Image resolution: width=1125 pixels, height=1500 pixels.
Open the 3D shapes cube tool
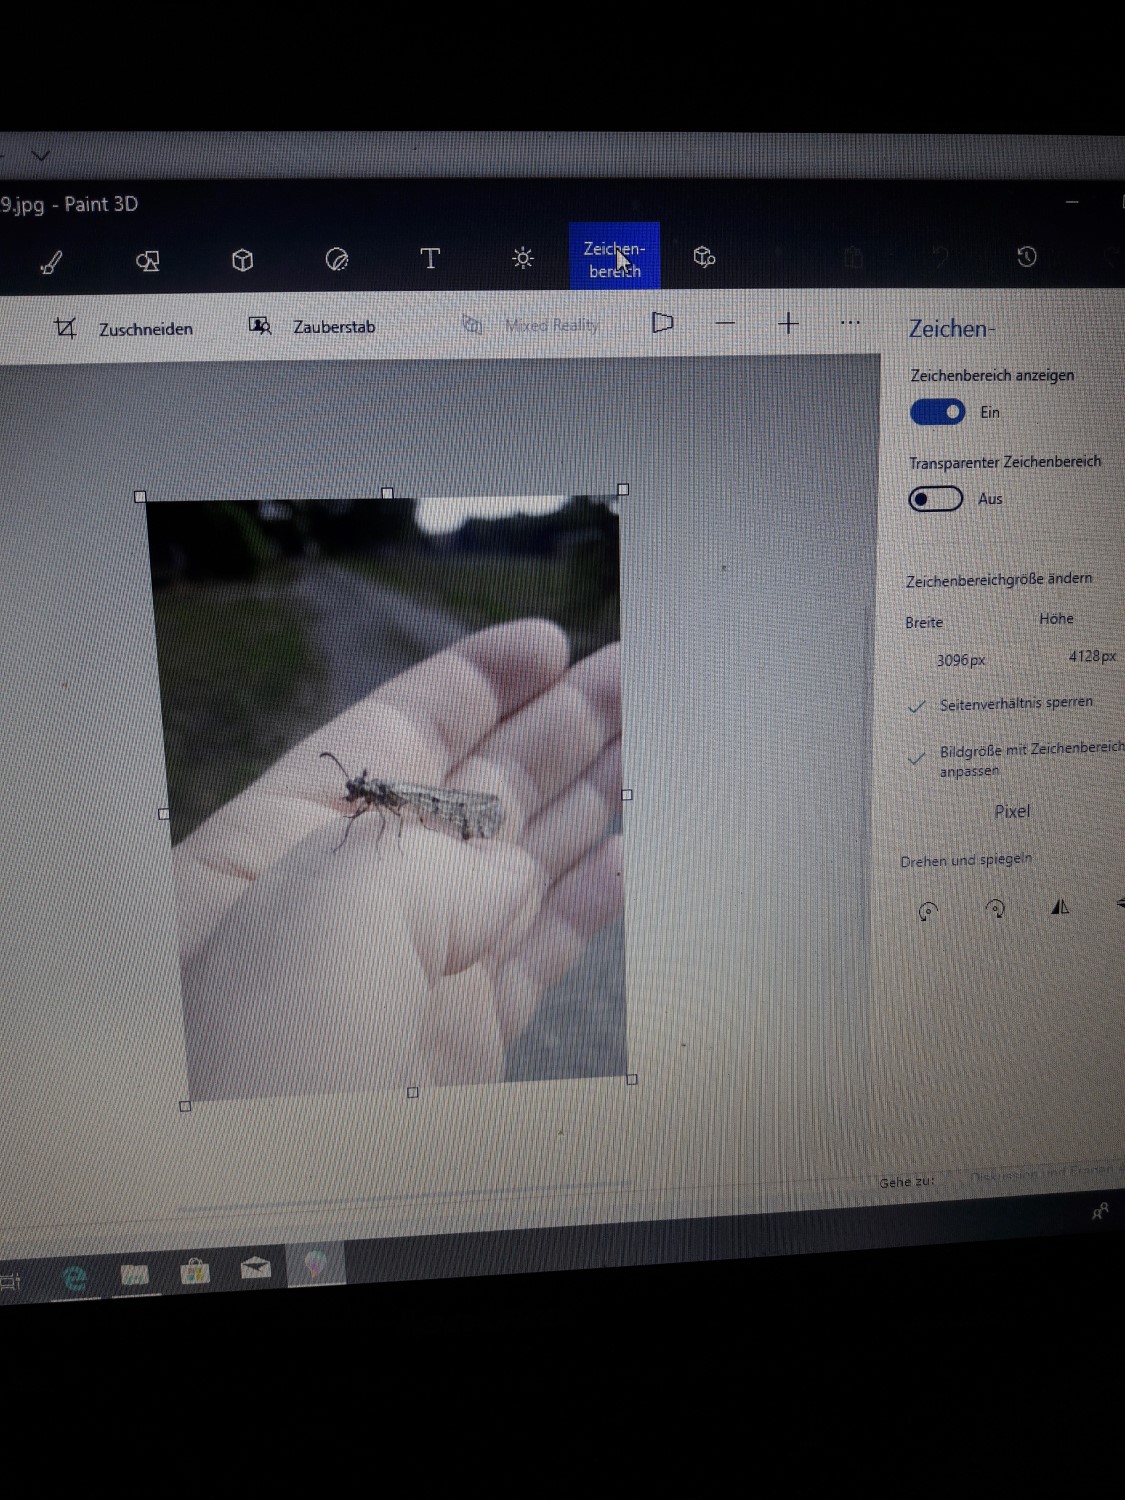(242, 260)
